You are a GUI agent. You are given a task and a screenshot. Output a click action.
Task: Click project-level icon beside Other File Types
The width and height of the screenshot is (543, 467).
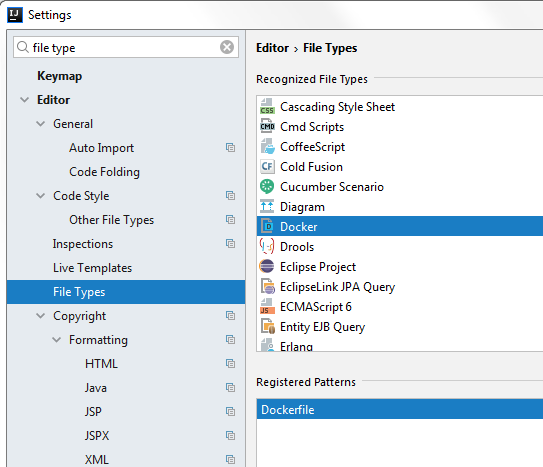tap(230, 219)
